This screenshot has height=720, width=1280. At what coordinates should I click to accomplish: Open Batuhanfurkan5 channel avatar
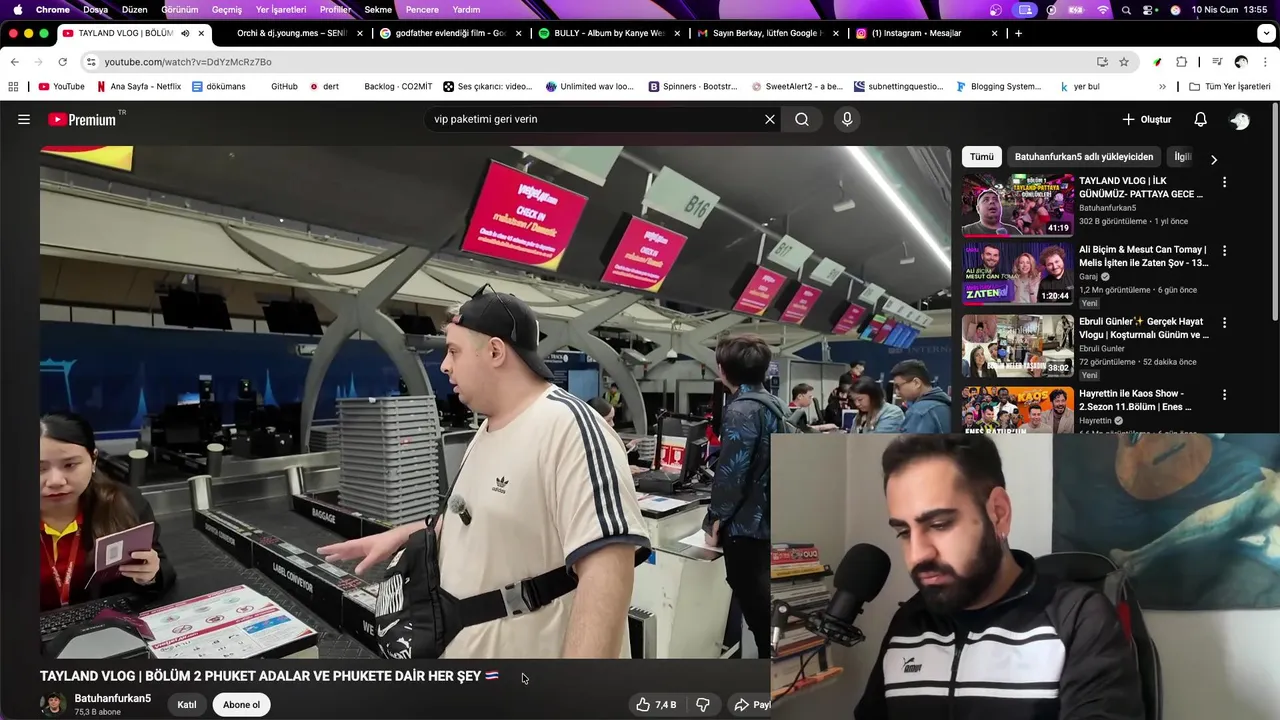click(52, 704)
